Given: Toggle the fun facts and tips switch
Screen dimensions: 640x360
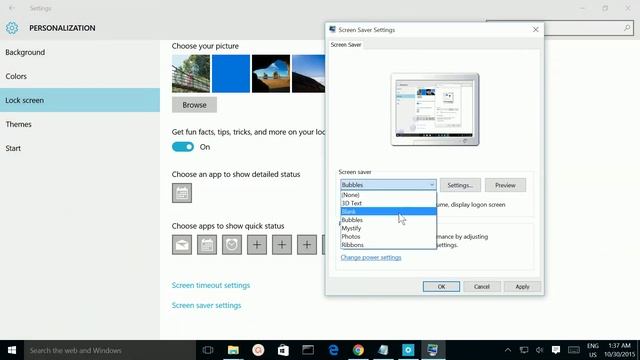Looking at the screenshot, I should click(183, 147).
